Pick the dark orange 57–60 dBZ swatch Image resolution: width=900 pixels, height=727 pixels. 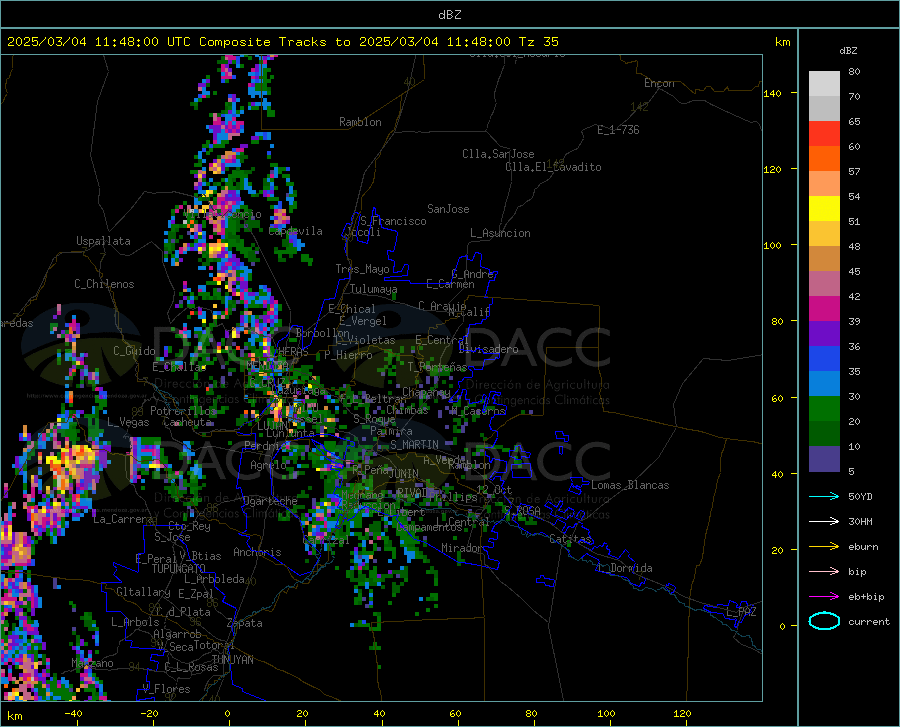(x=824, y=158)
